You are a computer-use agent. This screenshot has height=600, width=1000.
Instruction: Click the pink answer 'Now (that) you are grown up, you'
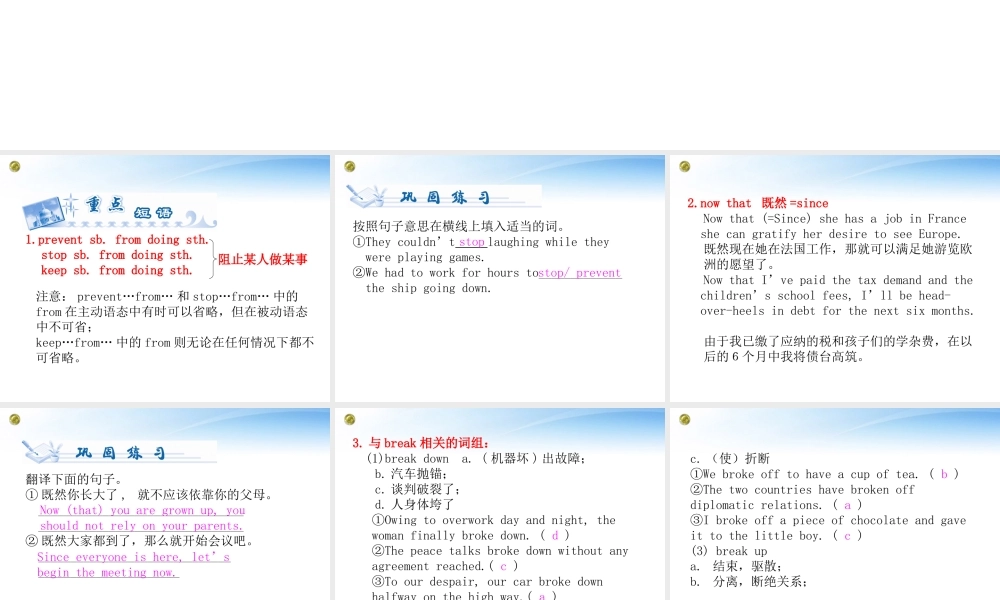[142, 511]
